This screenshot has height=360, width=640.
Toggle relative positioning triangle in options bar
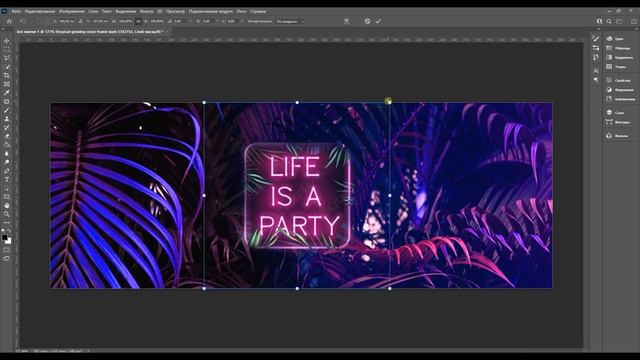tap(80, 21)
